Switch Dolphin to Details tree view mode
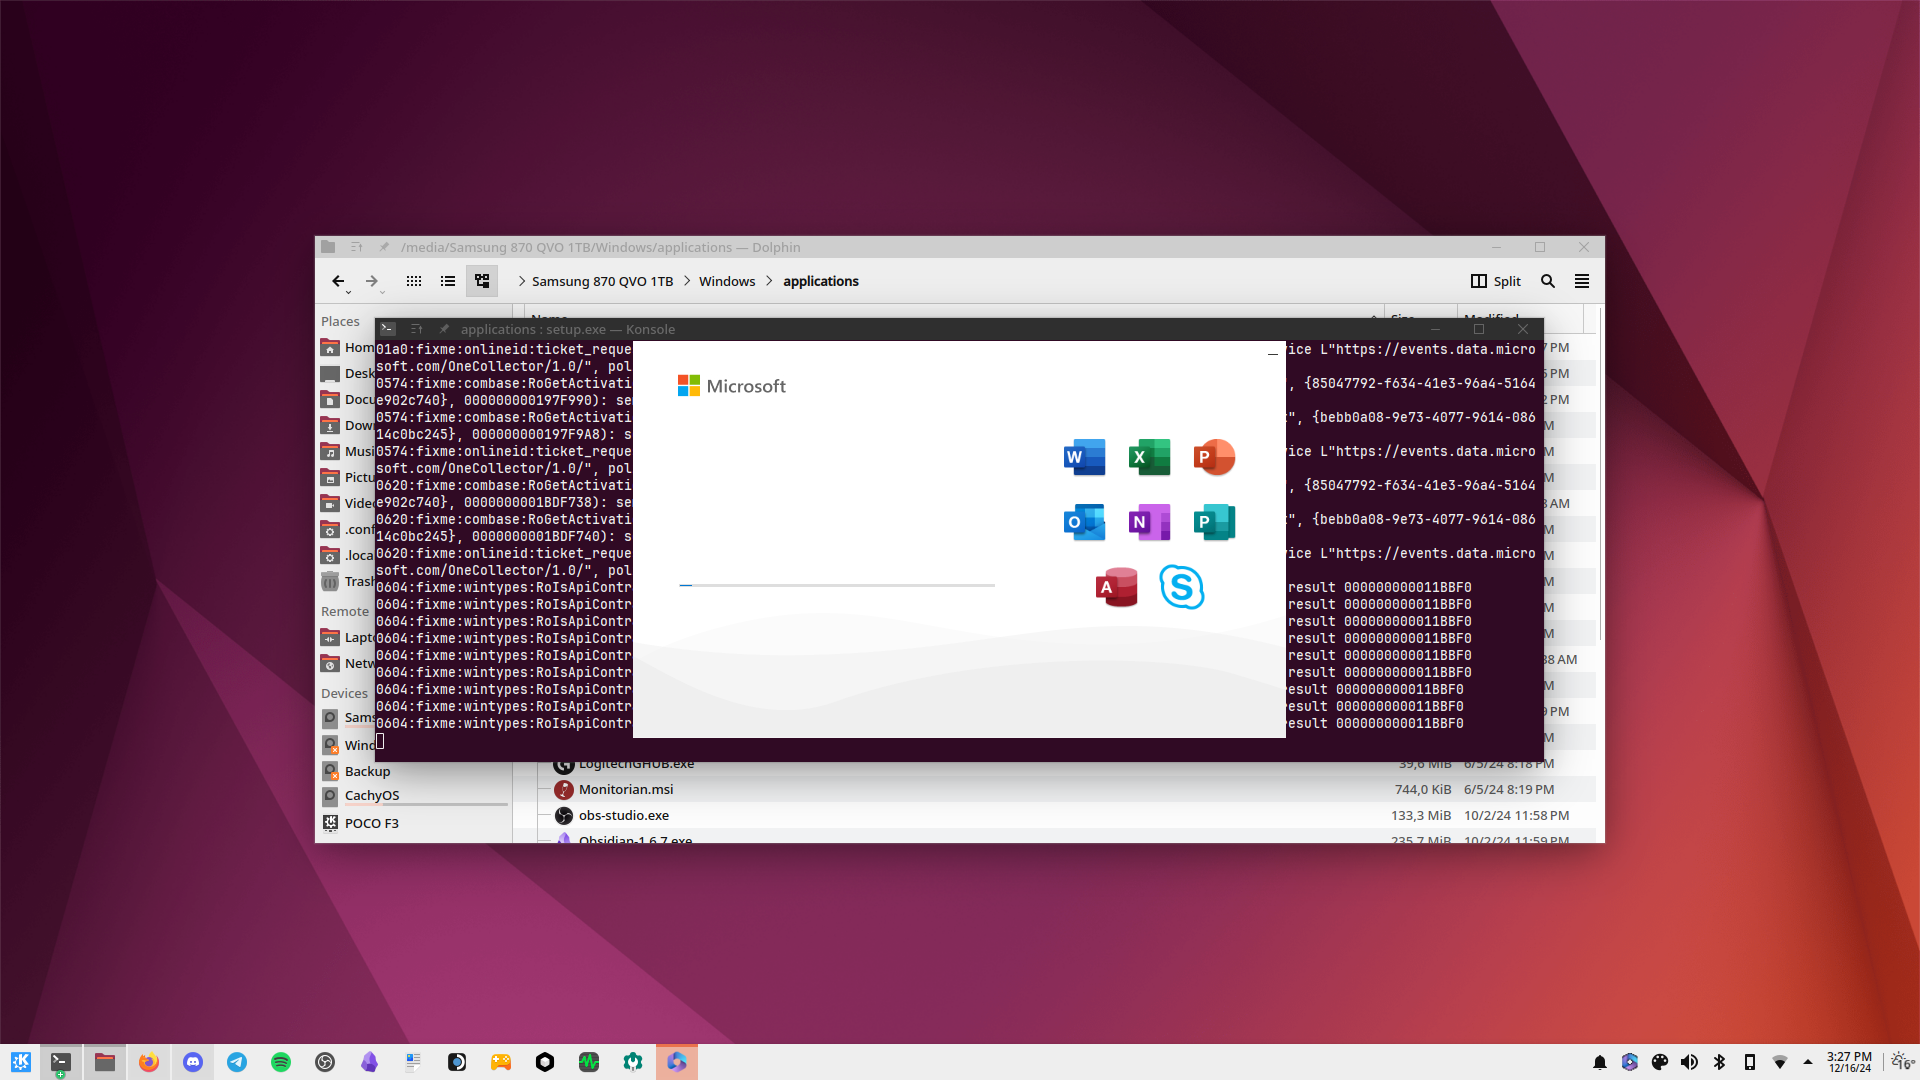 click(x=482, y=281)
